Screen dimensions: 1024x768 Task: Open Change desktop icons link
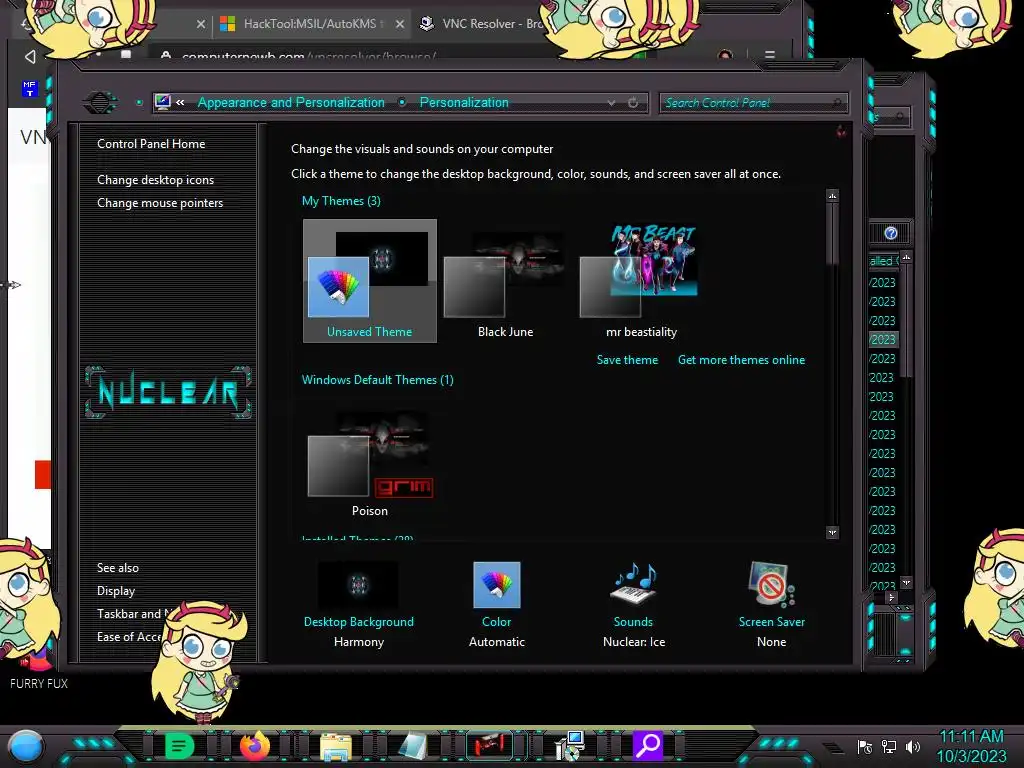(x=155, y=180)
